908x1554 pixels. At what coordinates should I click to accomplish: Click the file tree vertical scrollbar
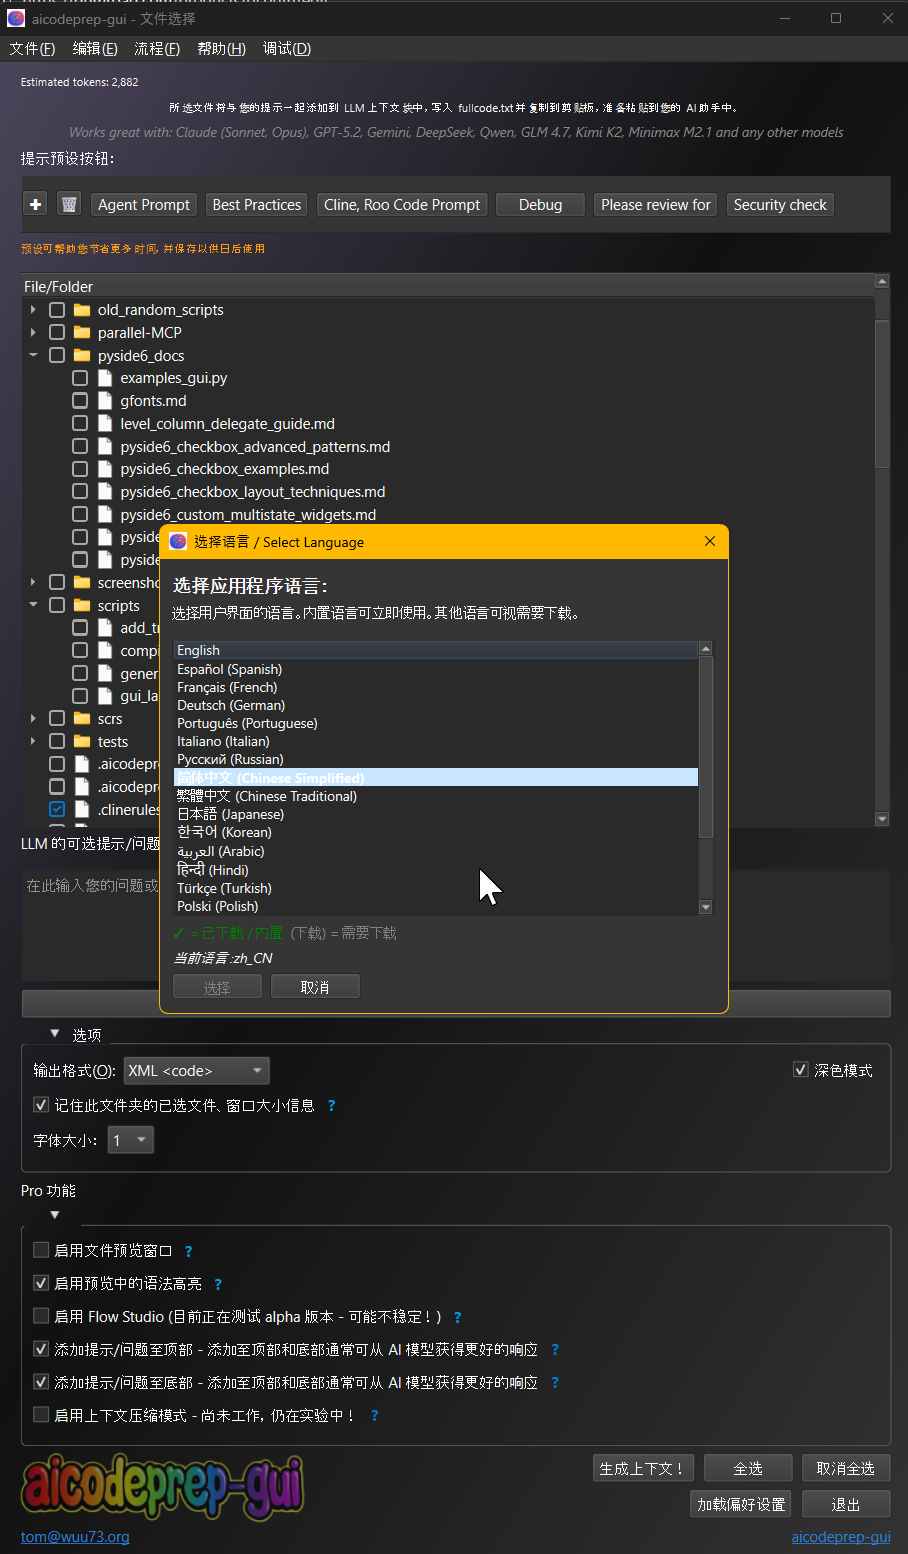coord(882,394)
